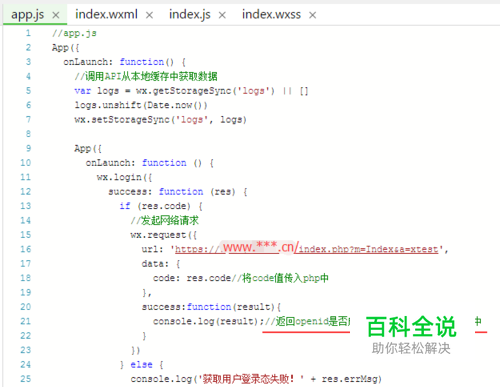The image size is (500, 387).
Task: Click 'data: {' on line 17
Action: point(161,264)
